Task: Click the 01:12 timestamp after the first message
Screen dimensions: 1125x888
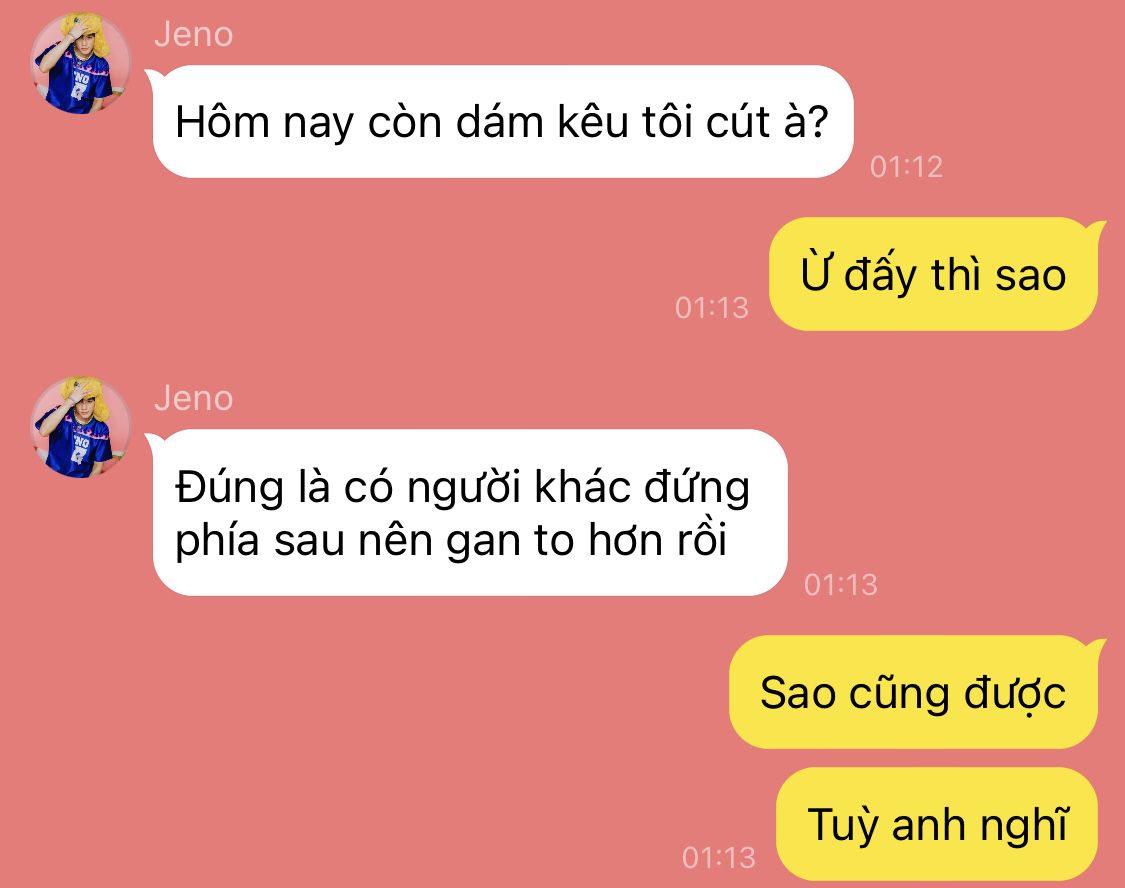Action: [906, 166]
